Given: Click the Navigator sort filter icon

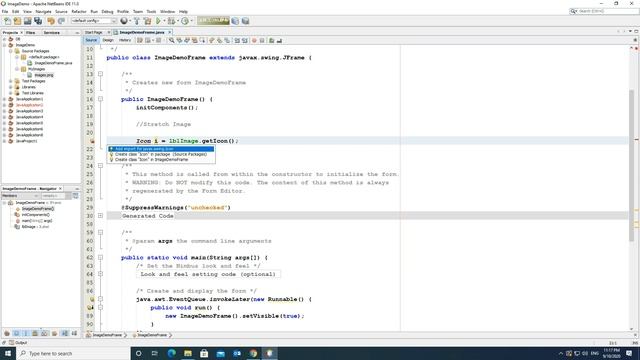Looking at the screenshot, I should click(76, 196).
